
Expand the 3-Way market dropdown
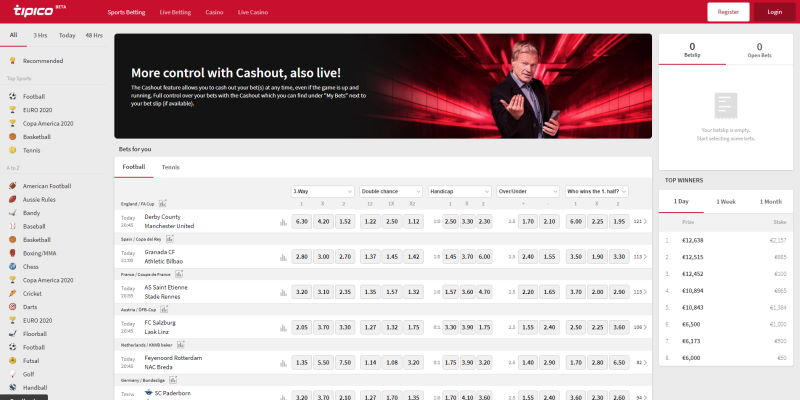[x=322, y=190]
